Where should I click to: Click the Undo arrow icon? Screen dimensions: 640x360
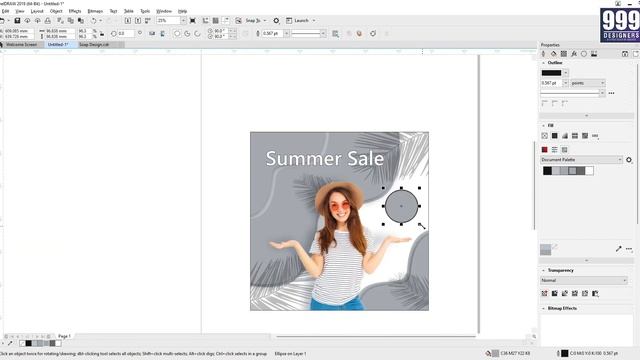click(93, 20)
